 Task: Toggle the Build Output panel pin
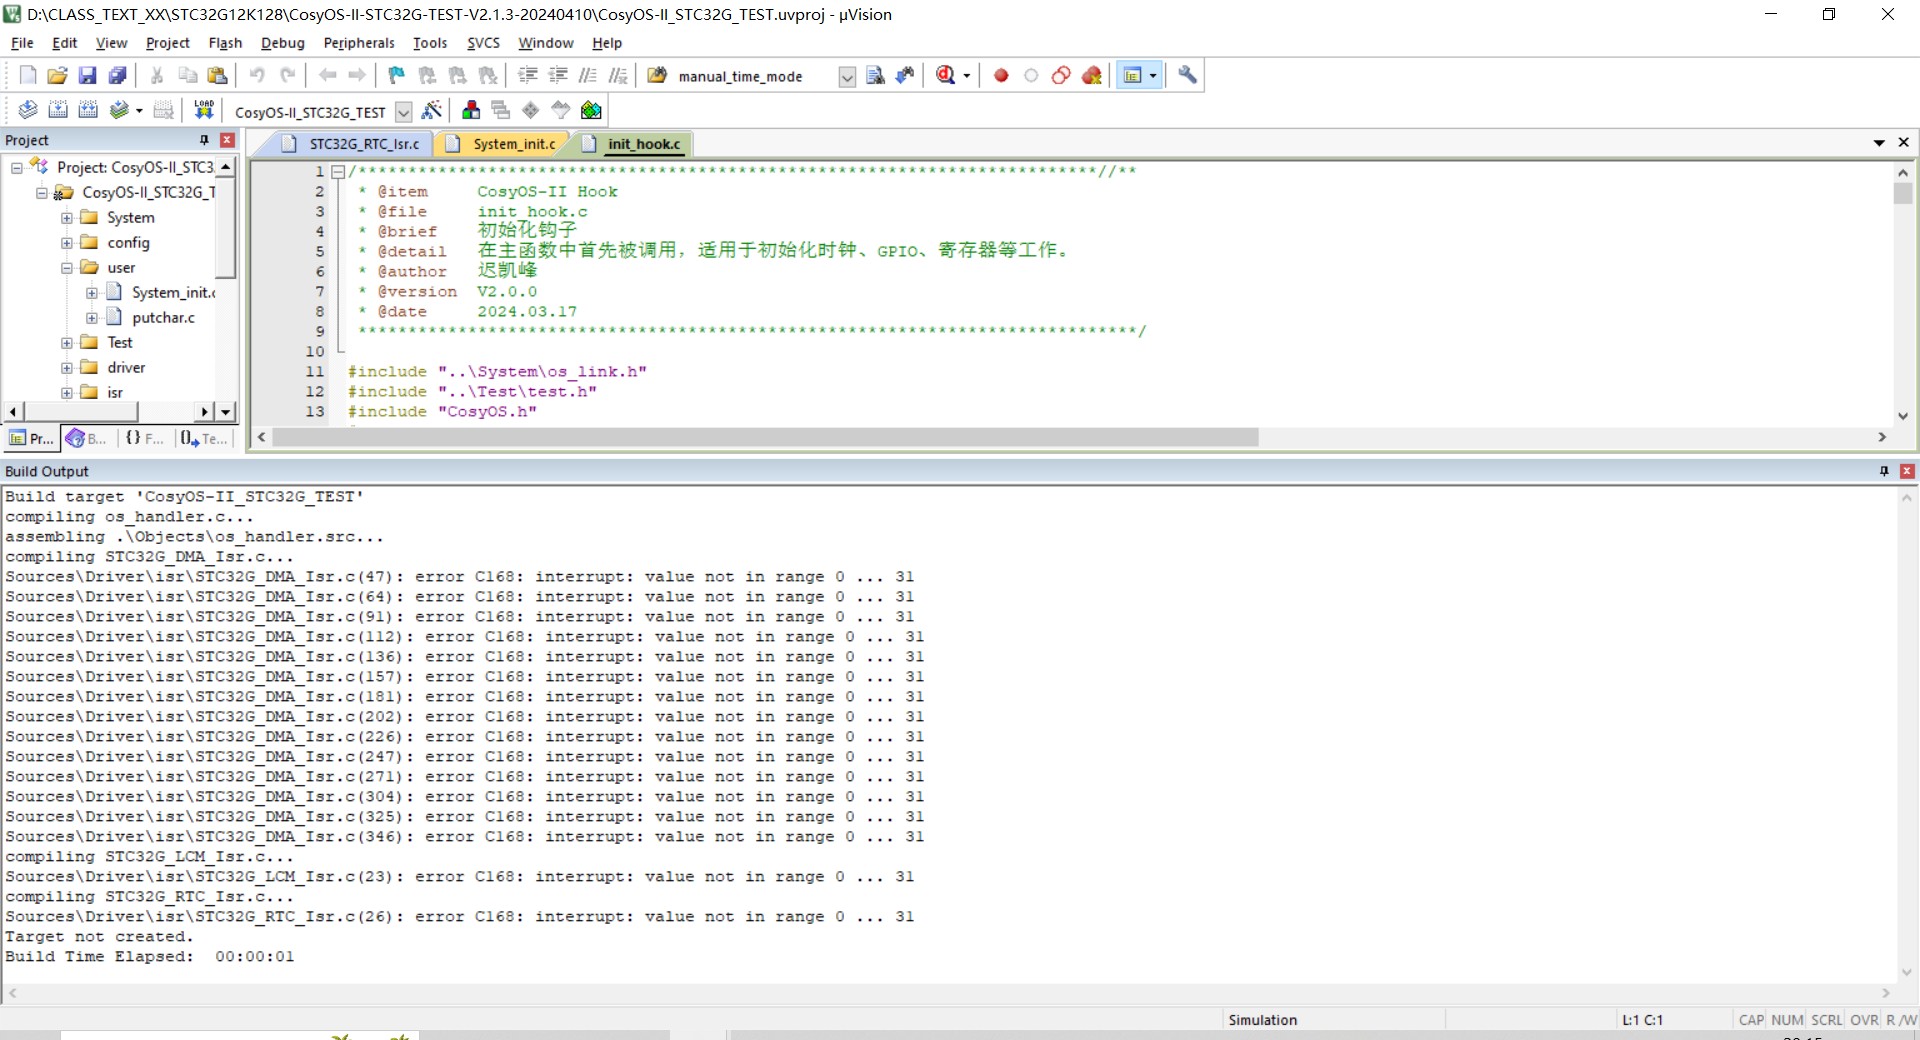(x=1884, y=471)
